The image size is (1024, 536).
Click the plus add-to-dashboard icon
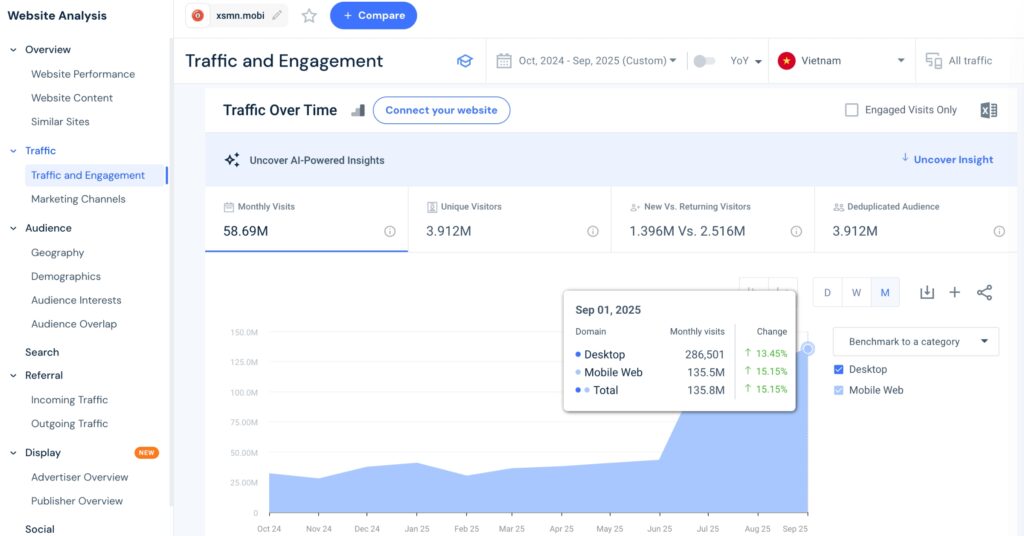click(x=955, y=292)
